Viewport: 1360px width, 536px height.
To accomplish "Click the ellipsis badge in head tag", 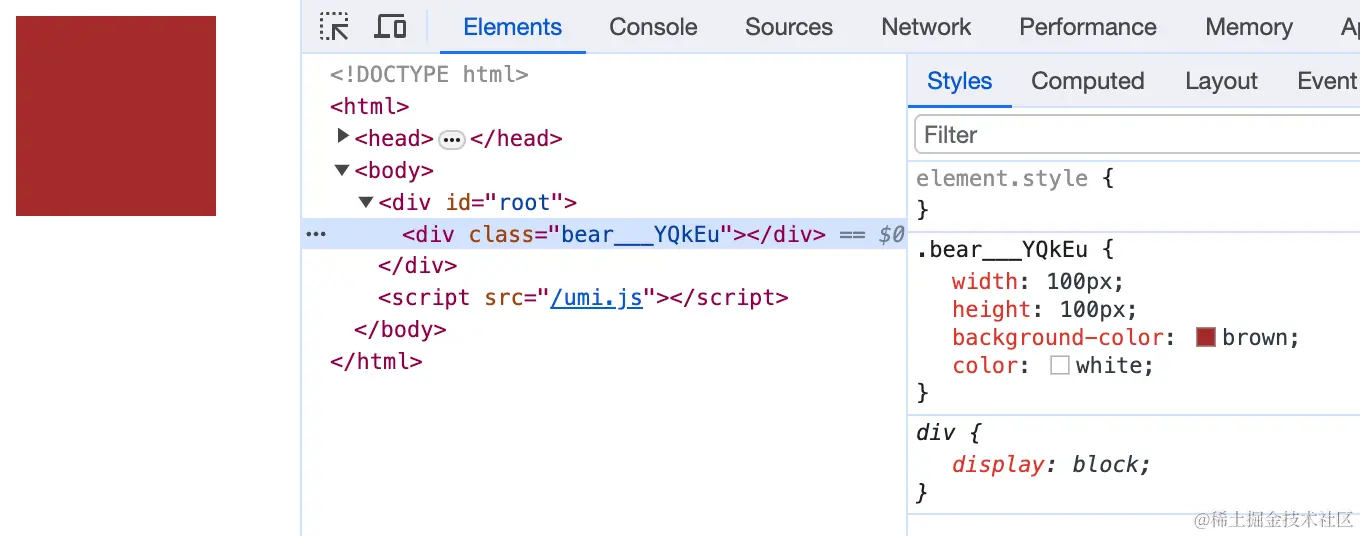I will 452,139.
